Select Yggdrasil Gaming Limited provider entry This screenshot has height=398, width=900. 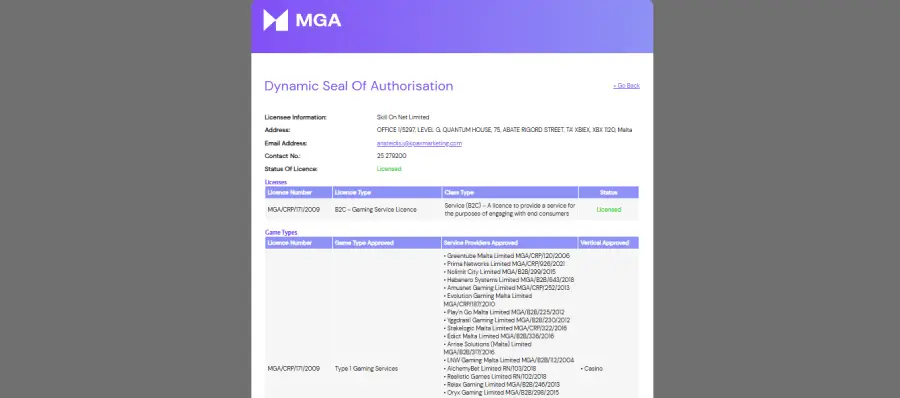[x=506, y=320]
